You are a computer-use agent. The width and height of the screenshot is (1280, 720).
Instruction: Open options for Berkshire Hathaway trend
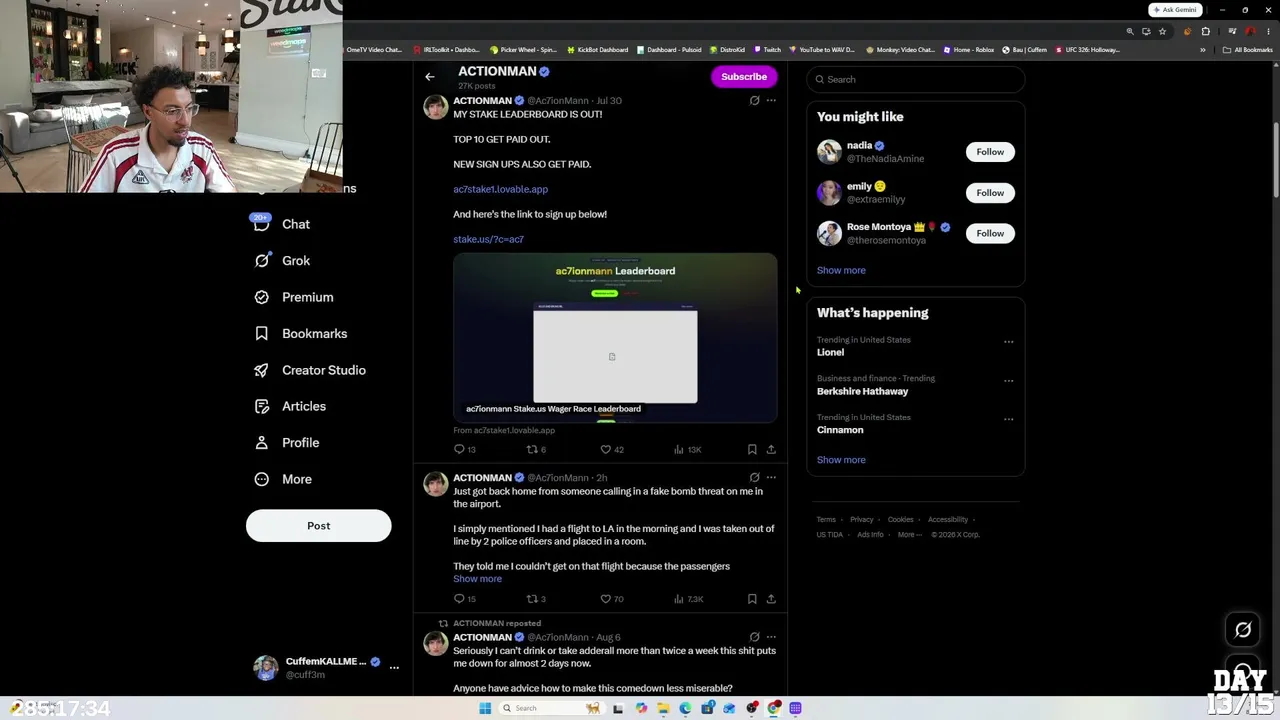click(x=1008, y=381)
